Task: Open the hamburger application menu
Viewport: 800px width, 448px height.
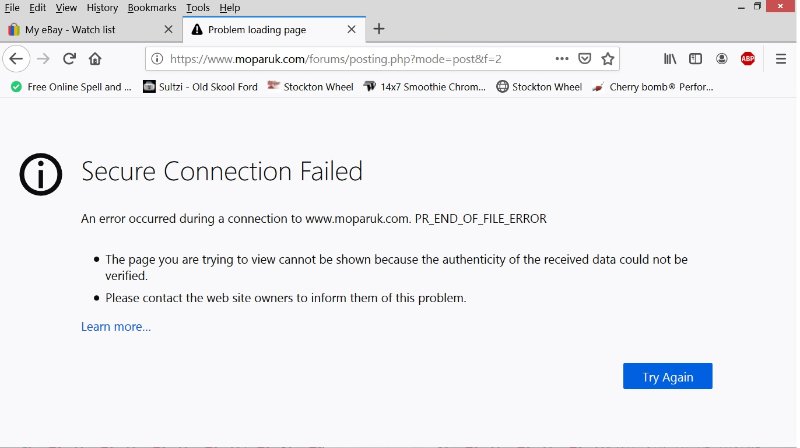Action: tap(781, 58)
